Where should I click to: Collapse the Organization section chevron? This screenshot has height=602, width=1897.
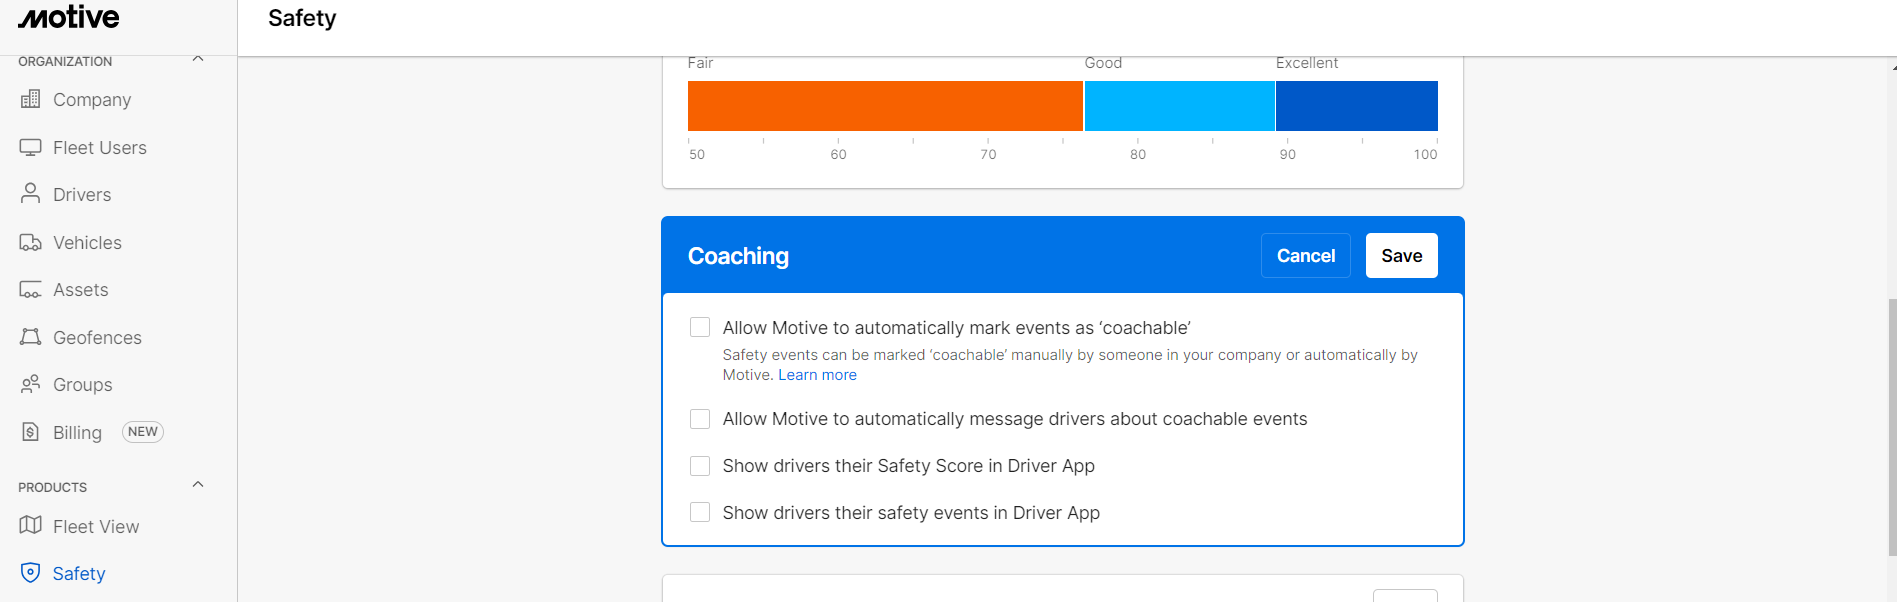click(x=198, y=59)
